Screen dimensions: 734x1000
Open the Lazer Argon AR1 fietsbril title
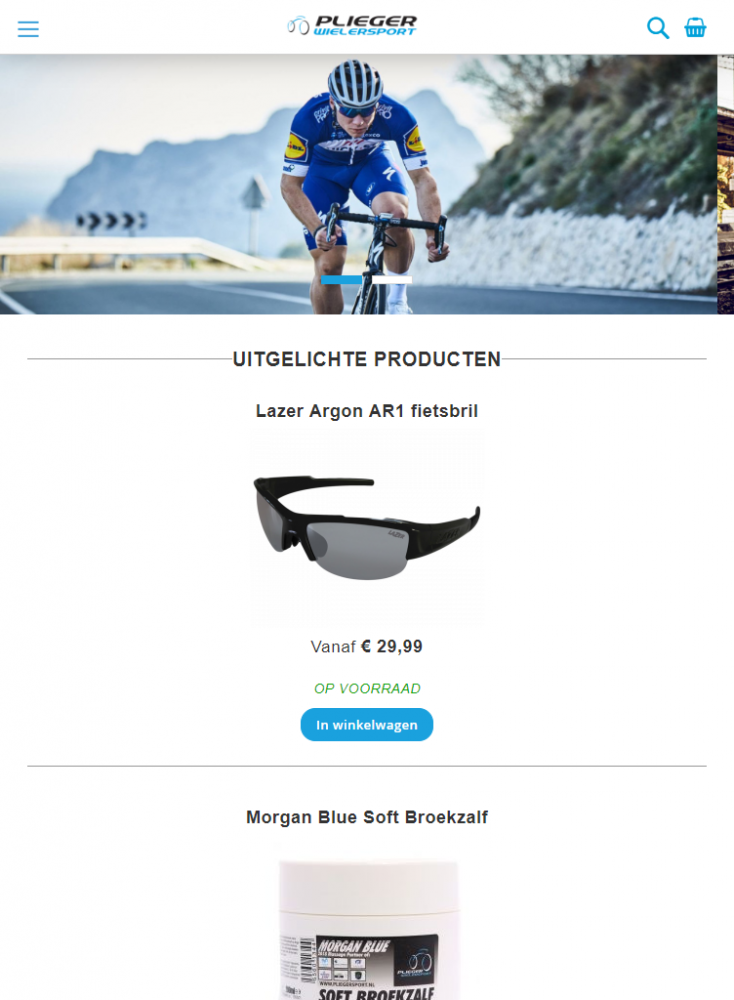tap(367, 411)
